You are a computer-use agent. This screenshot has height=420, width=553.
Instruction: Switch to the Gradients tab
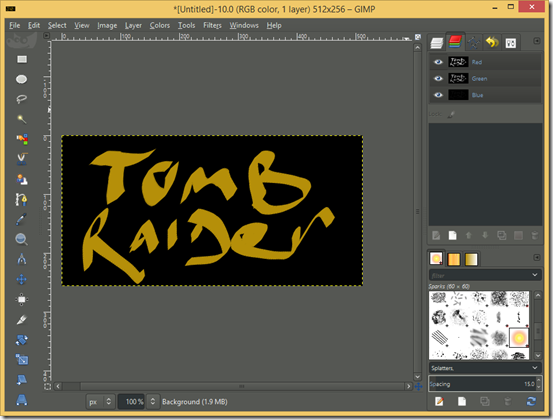click(471, 259)
